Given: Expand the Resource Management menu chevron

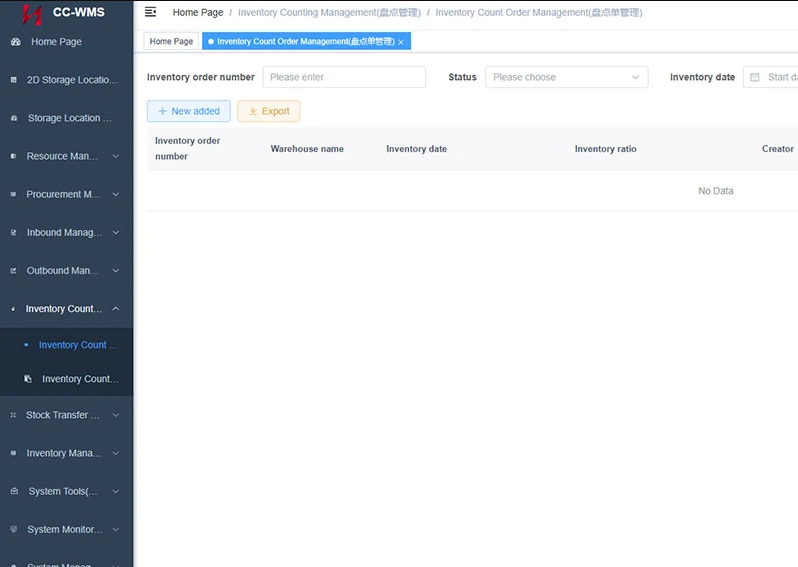Looking at the screenshot, I should (116, 156).
